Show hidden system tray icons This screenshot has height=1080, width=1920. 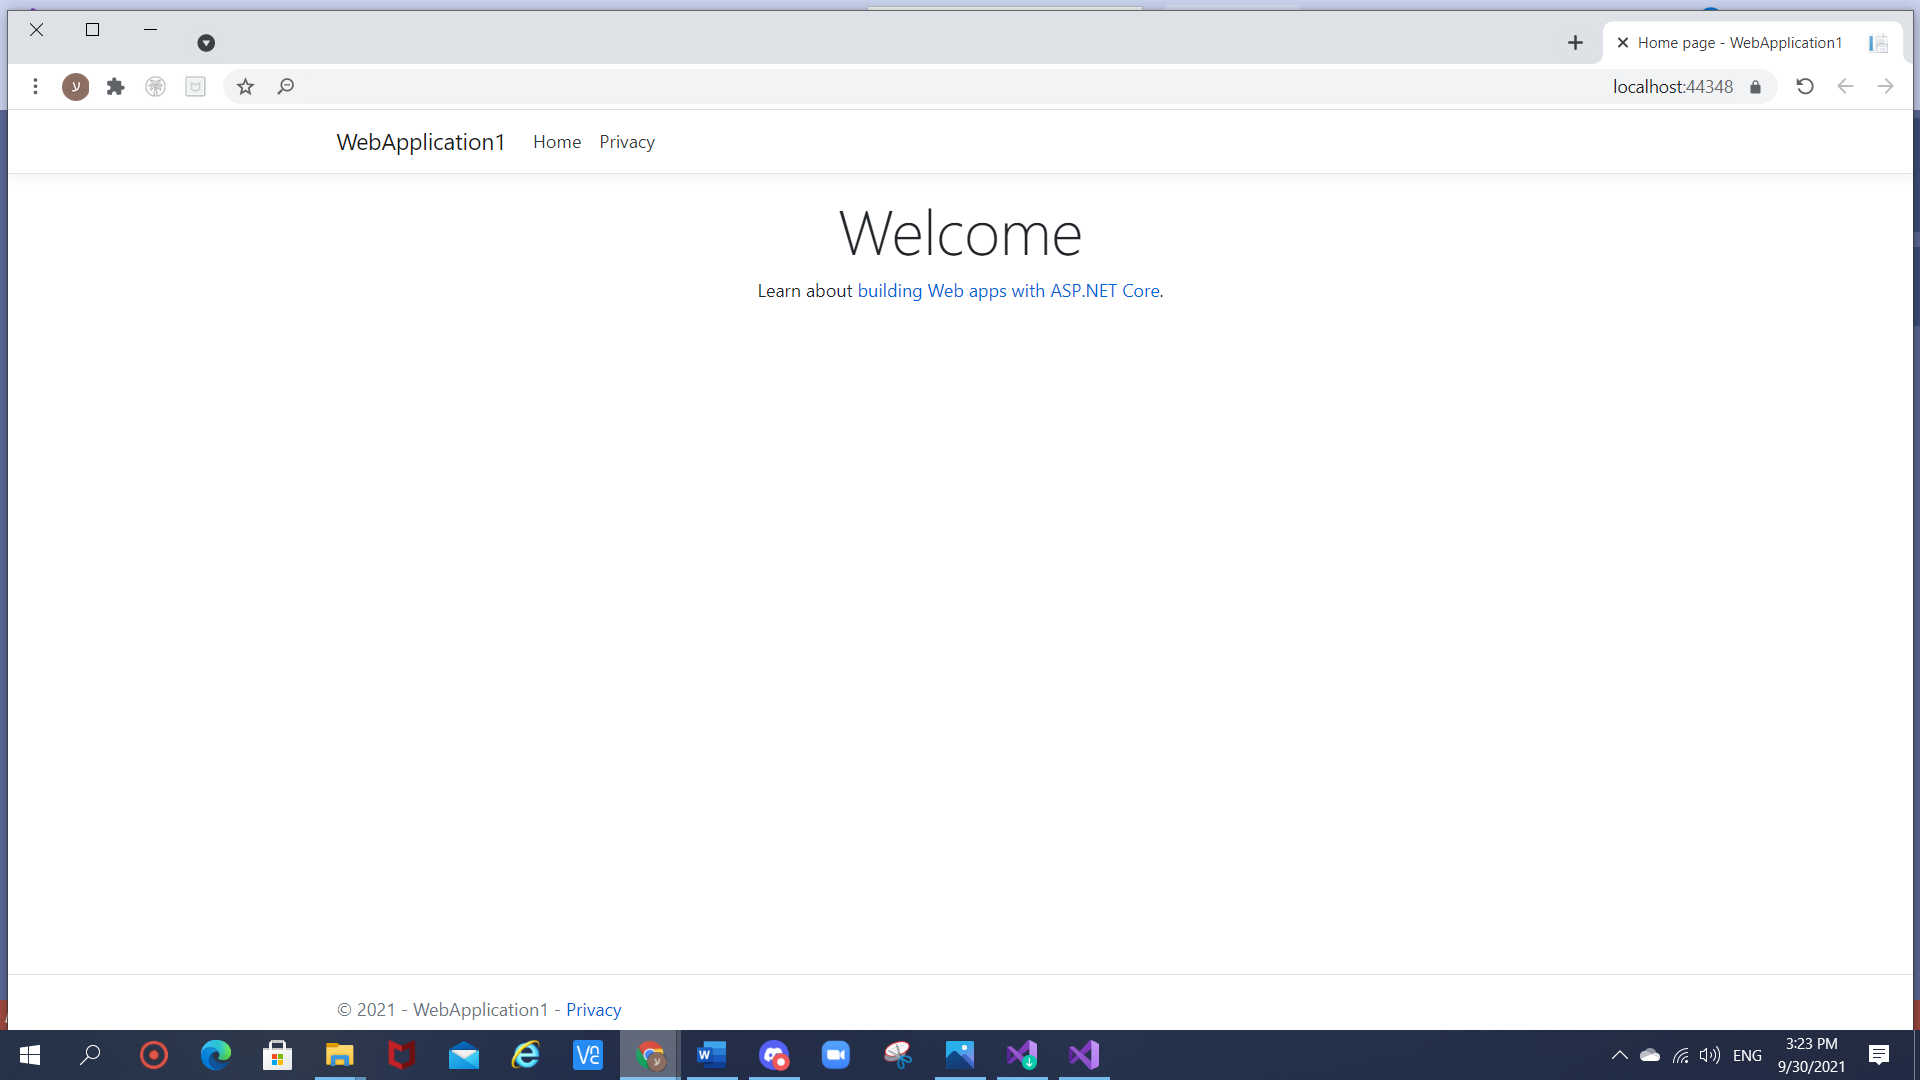pyautogui.click(x=1620, y=1055)
